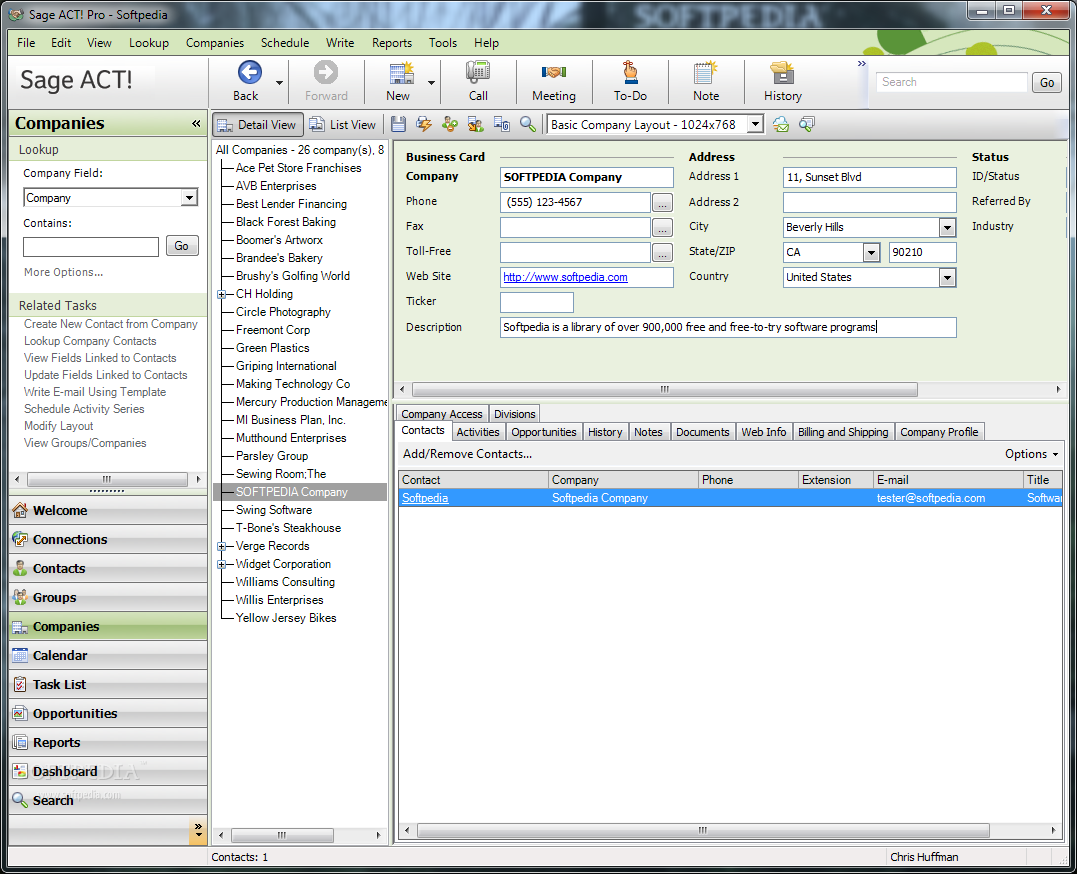Click the e-mail envelope toolbar icon
Screen dimensions: 1077x874
(x=781, y=124)
